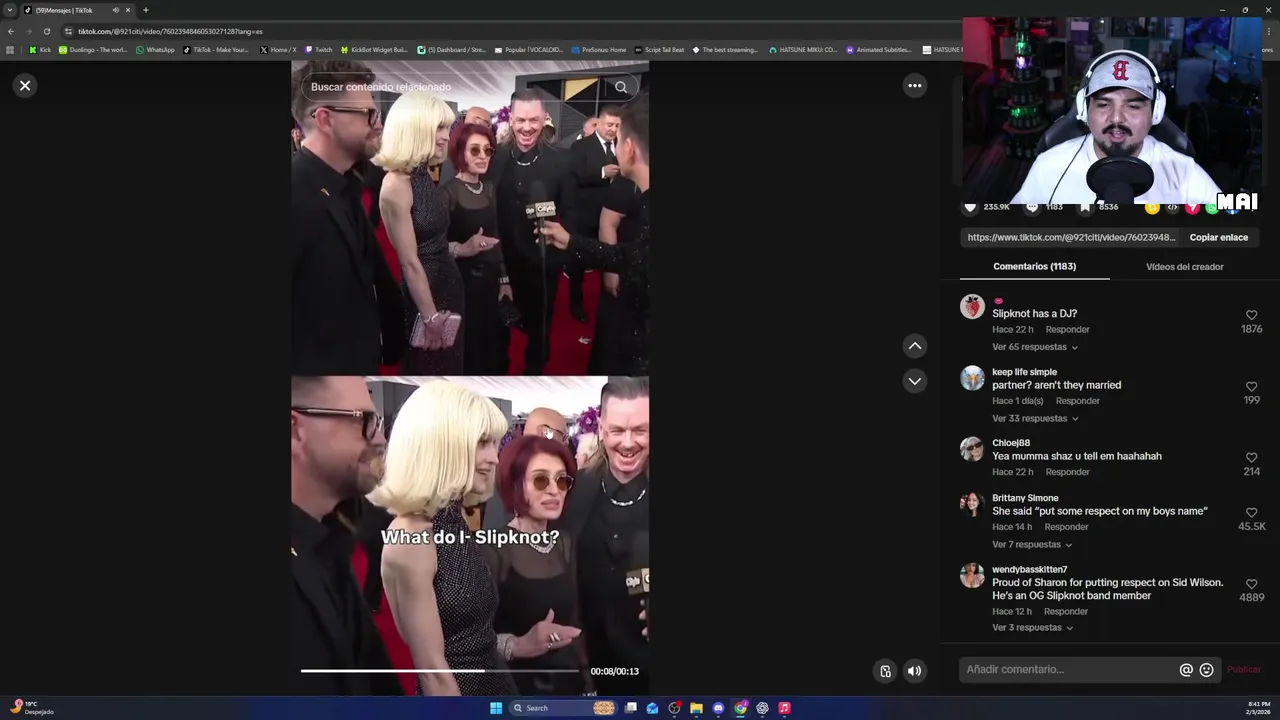This screenshot has height=720, width=1280.
Task: Click the yellow repost share icon
Action: click(x=1152, y=207)
